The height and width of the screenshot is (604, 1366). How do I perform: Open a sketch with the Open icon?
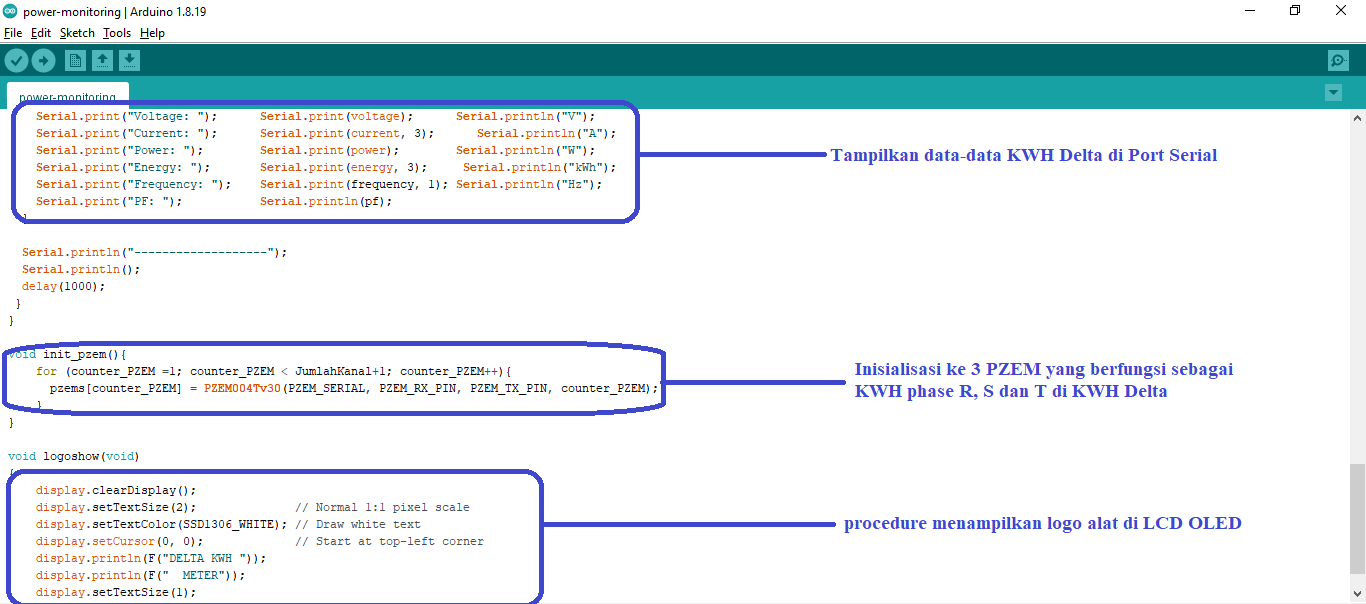tap(102, 61)
